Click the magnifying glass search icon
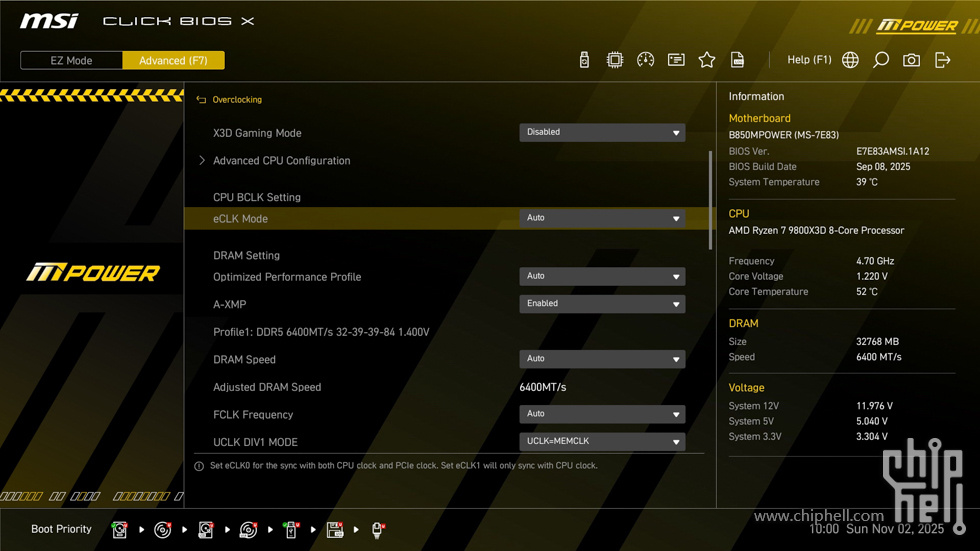 (x=881, y=60)
